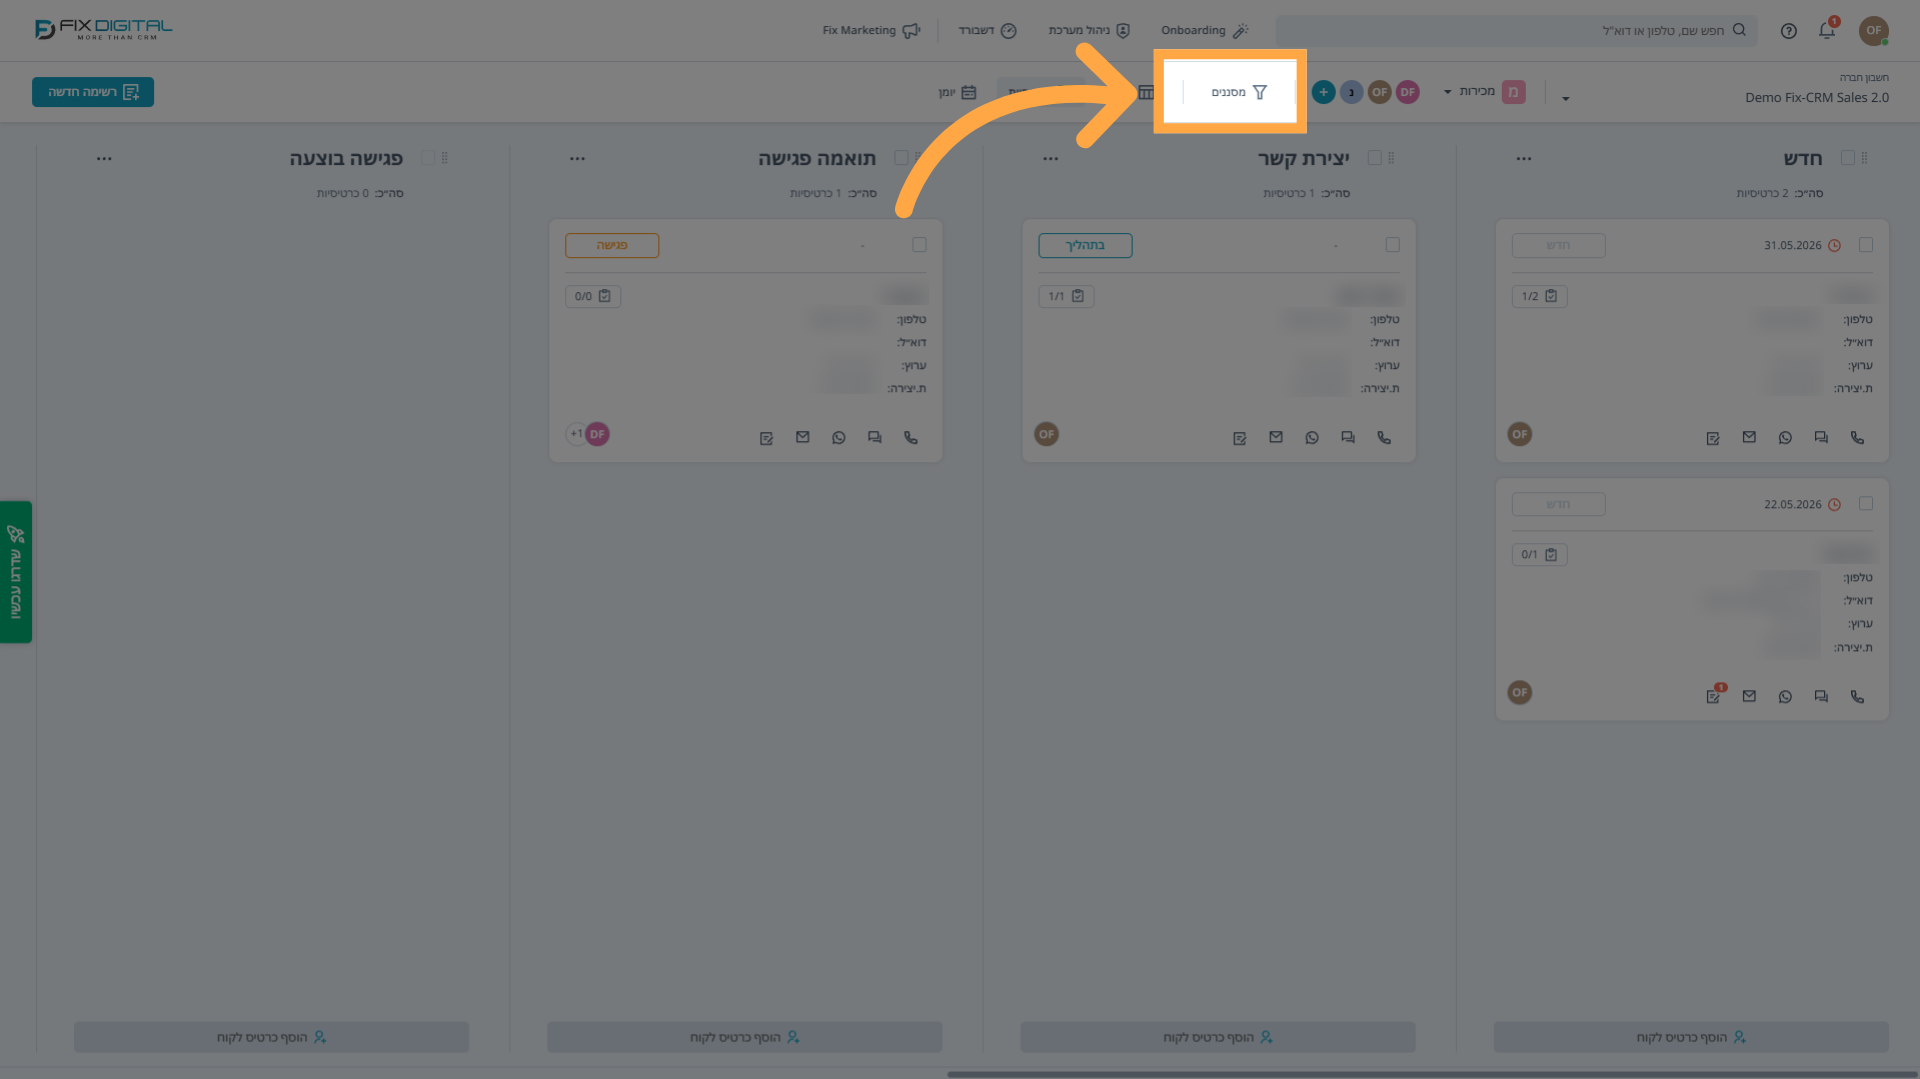
Task: Click the horizontal scrollbar at the bottom
Action: click(1432, 1074)
